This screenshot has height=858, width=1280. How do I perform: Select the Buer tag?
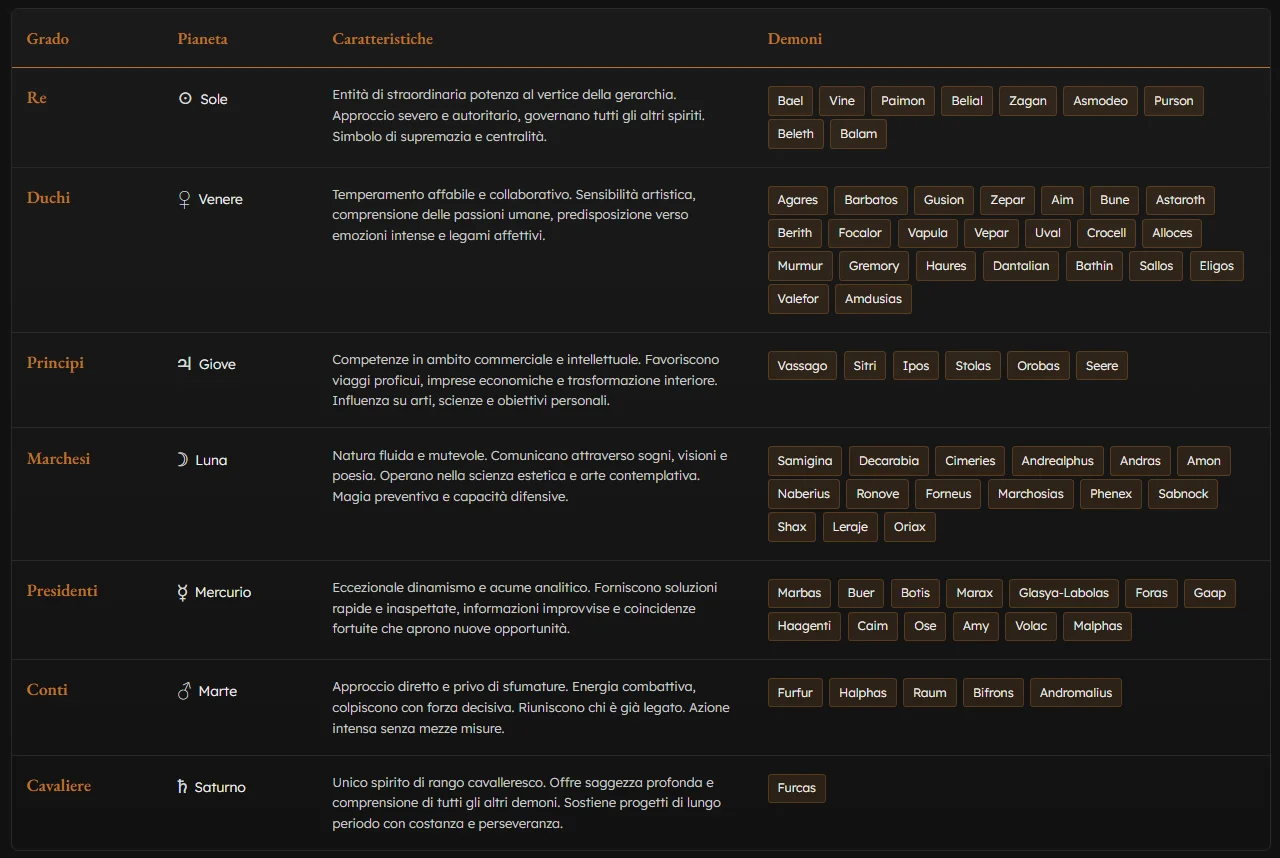(x=861, y=593)
